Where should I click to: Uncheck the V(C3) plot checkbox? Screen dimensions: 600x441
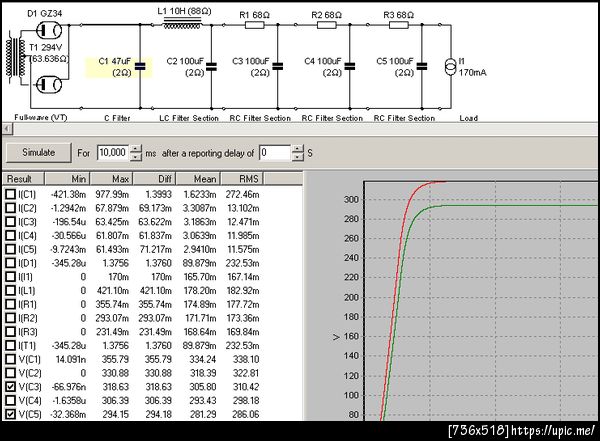10,387
